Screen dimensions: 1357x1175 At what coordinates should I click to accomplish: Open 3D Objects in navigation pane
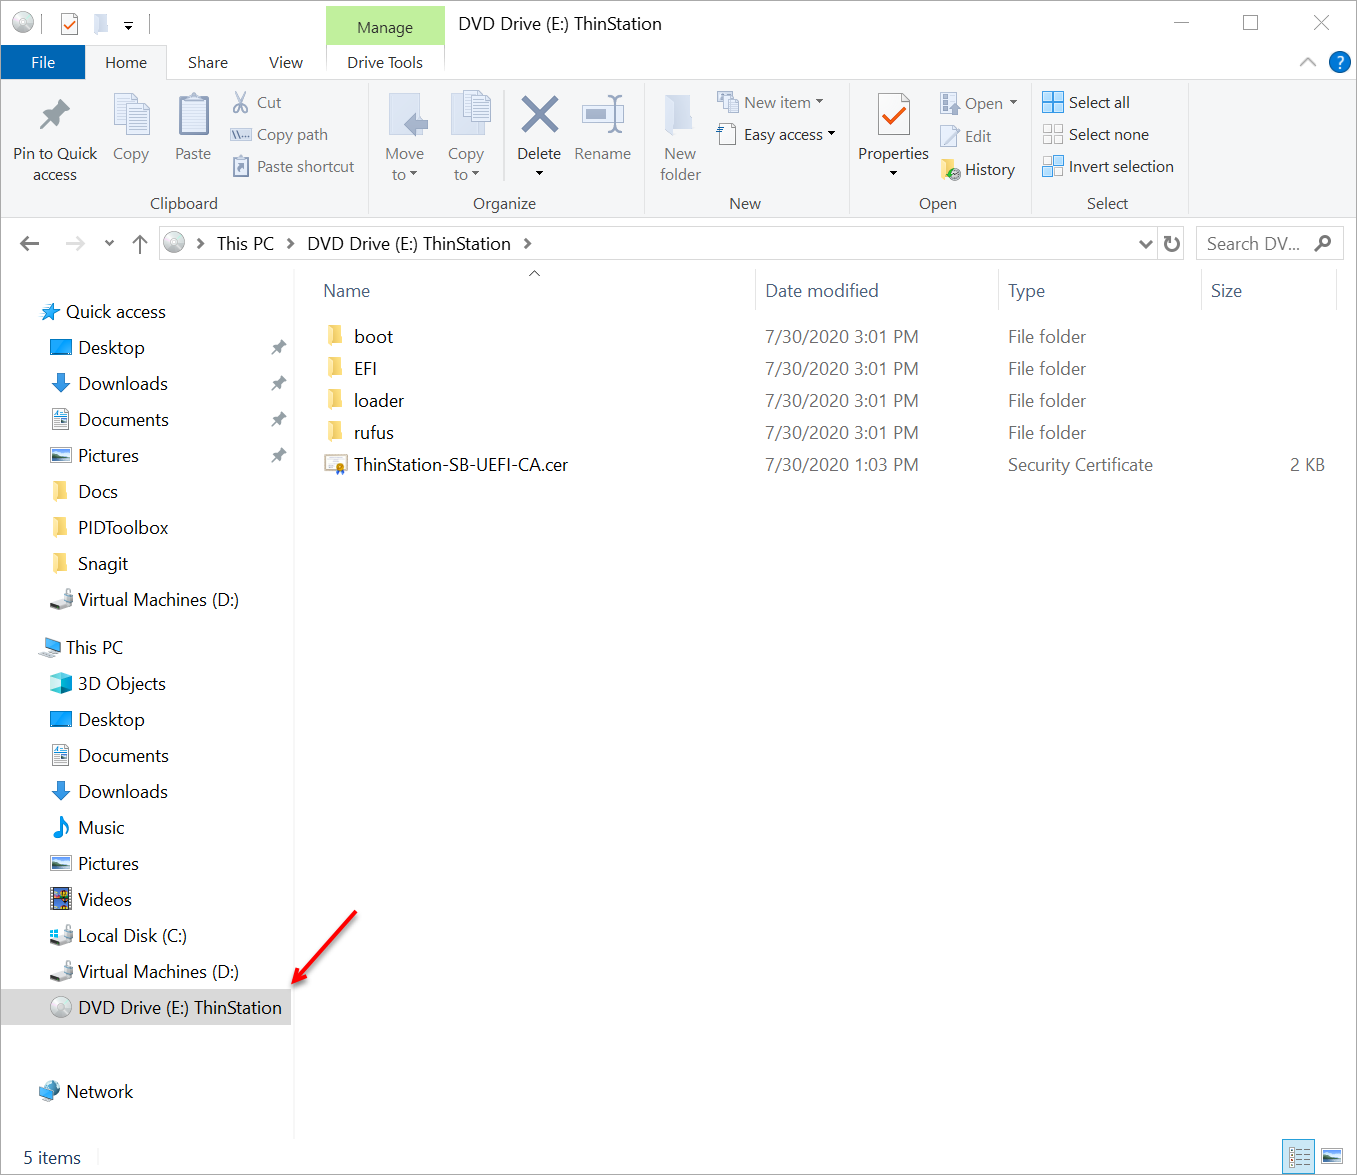click(x=122, y=684)
